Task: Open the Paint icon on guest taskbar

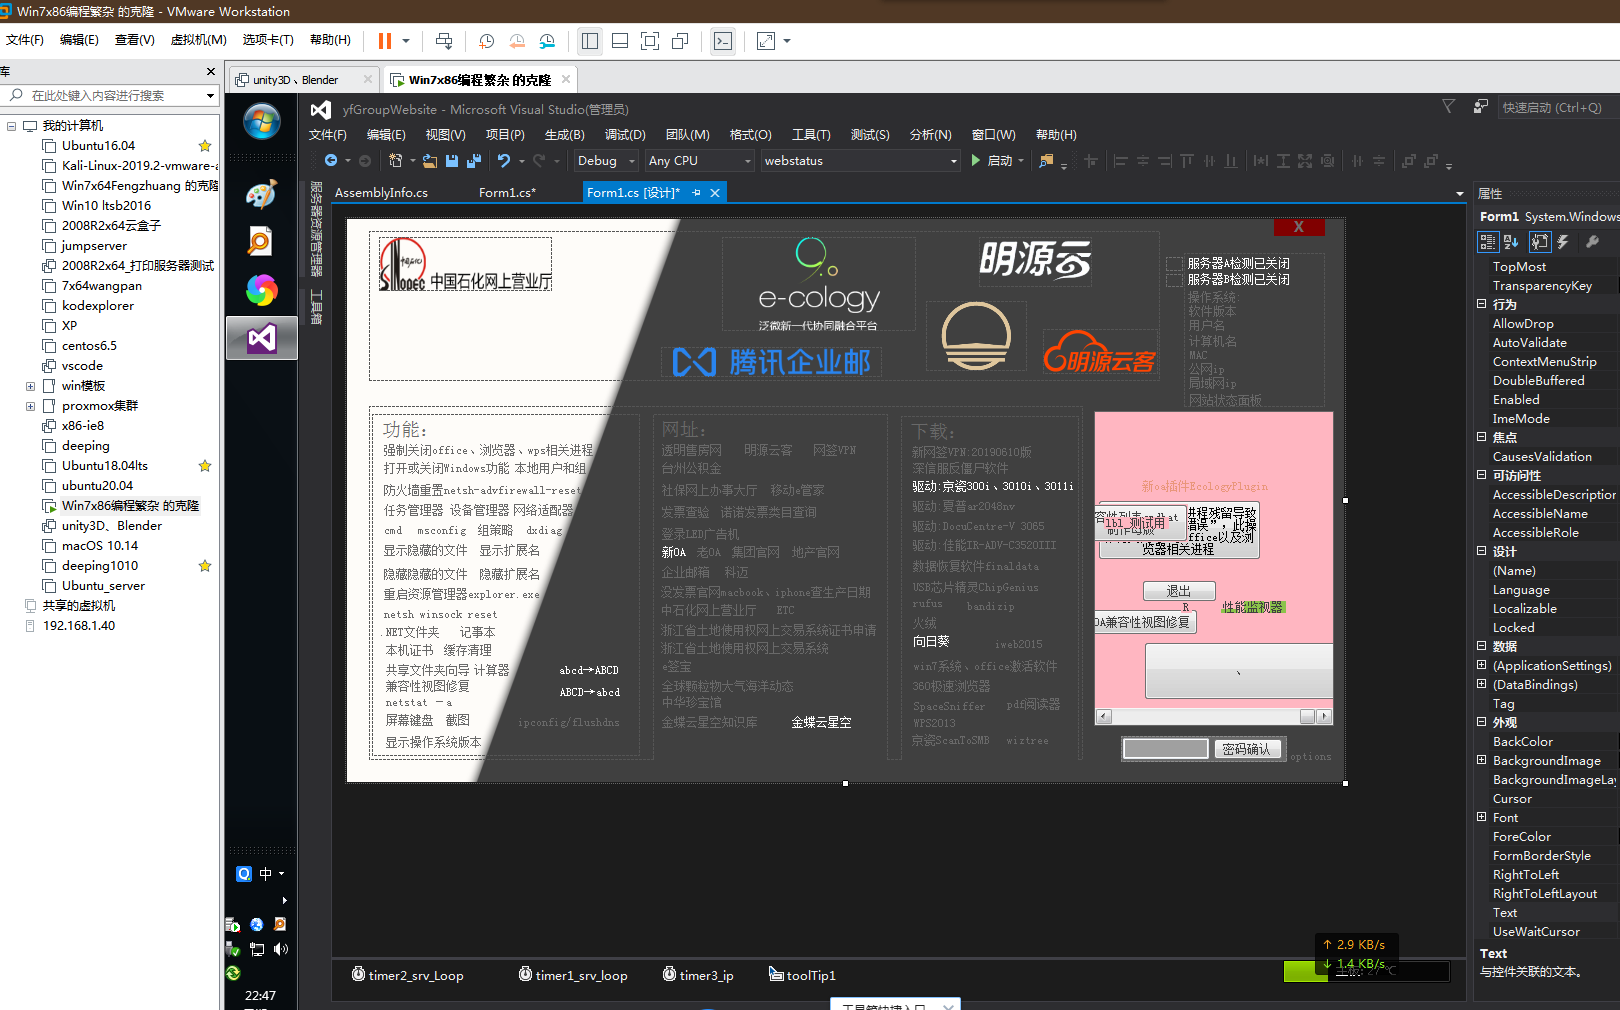Action: 261,194
